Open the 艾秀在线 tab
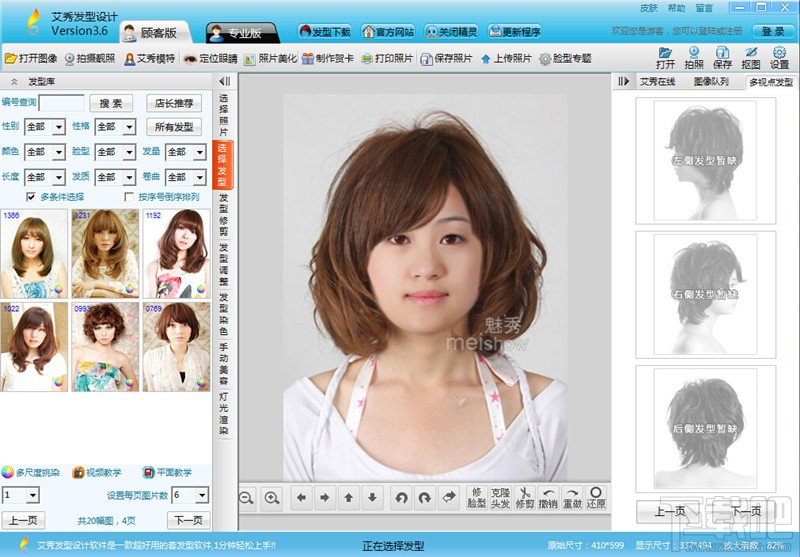This screenshot has height=557, width=800. pos(658,82)
